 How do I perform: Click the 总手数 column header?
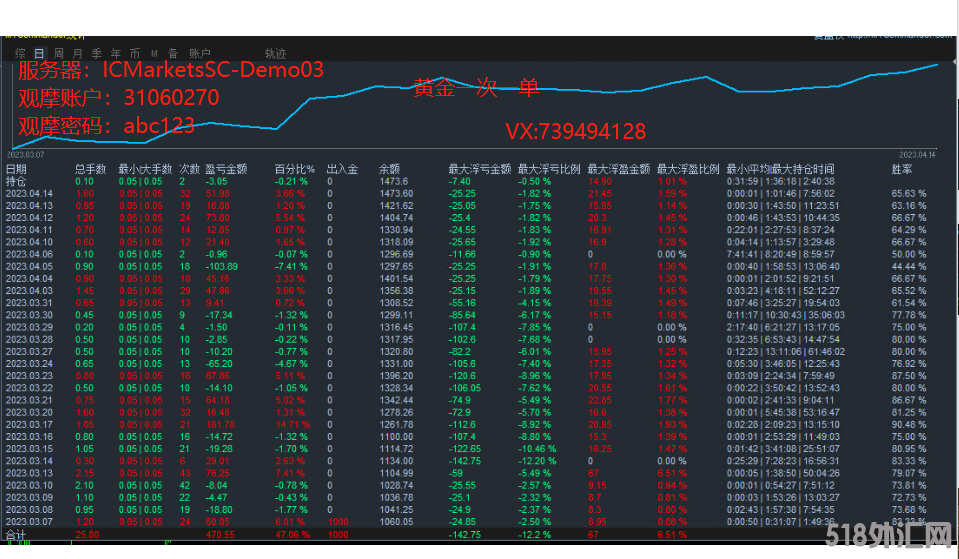(91, 169)
